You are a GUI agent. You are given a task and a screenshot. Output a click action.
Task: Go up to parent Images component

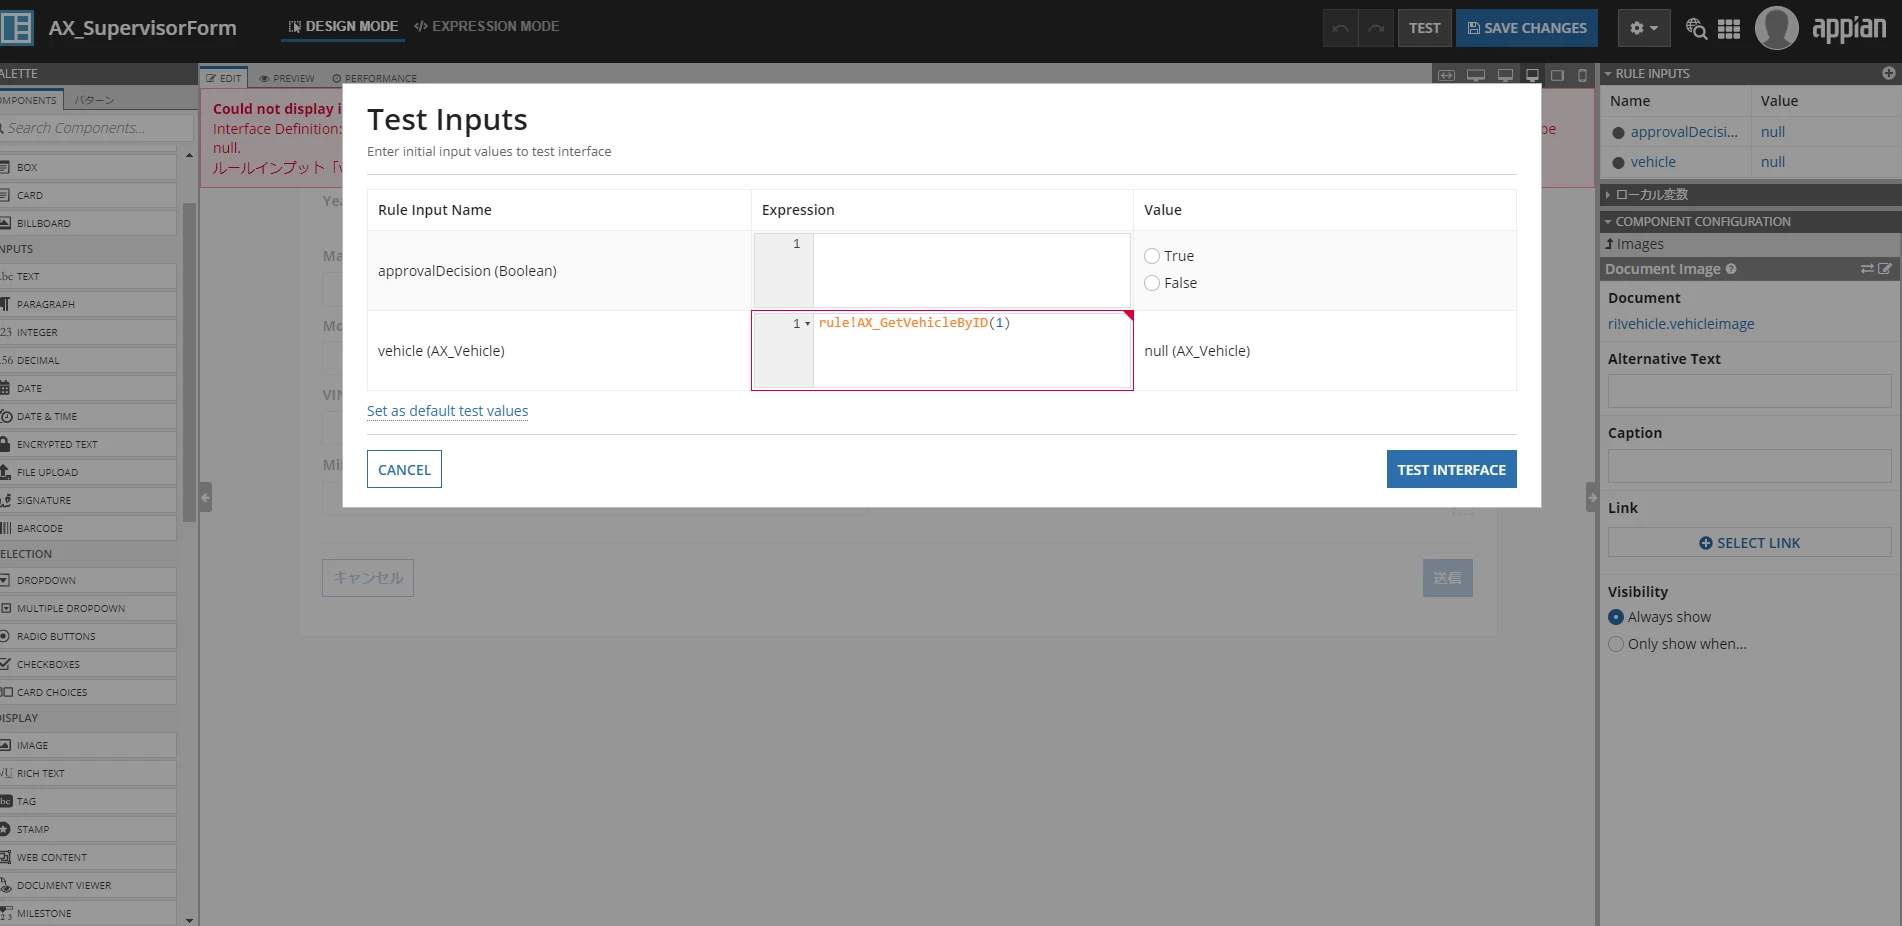click(1634, 244)
